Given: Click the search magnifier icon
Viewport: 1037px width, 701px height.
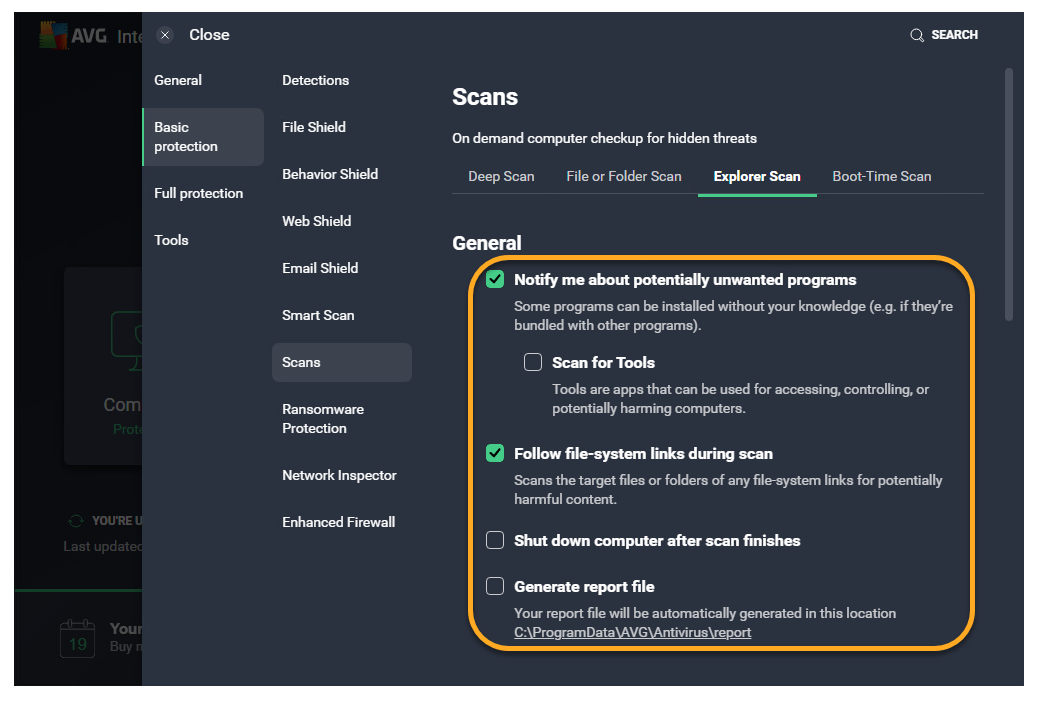Looking at the screenshot, I should pos(916,35).
